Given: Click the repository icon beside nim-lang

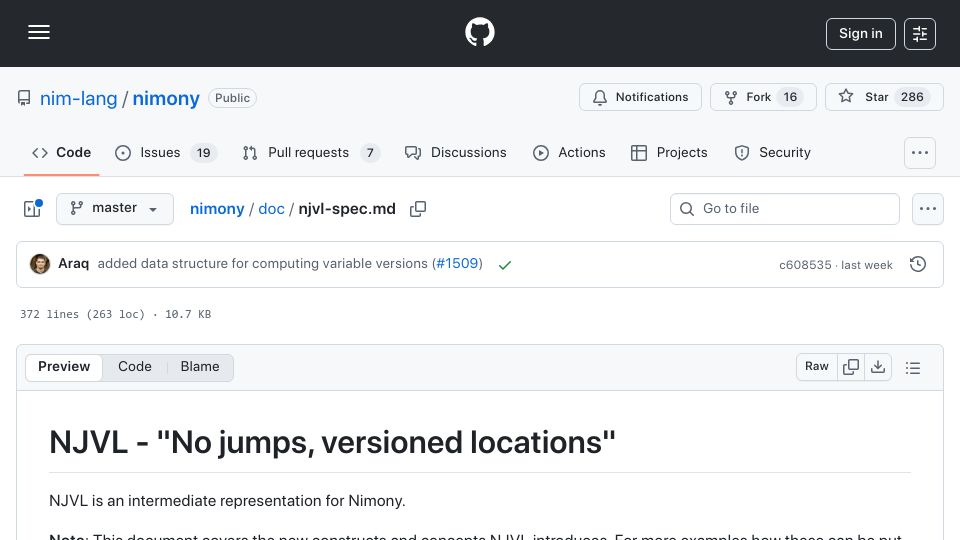Looking at the screenshot, I should point(24,98).
